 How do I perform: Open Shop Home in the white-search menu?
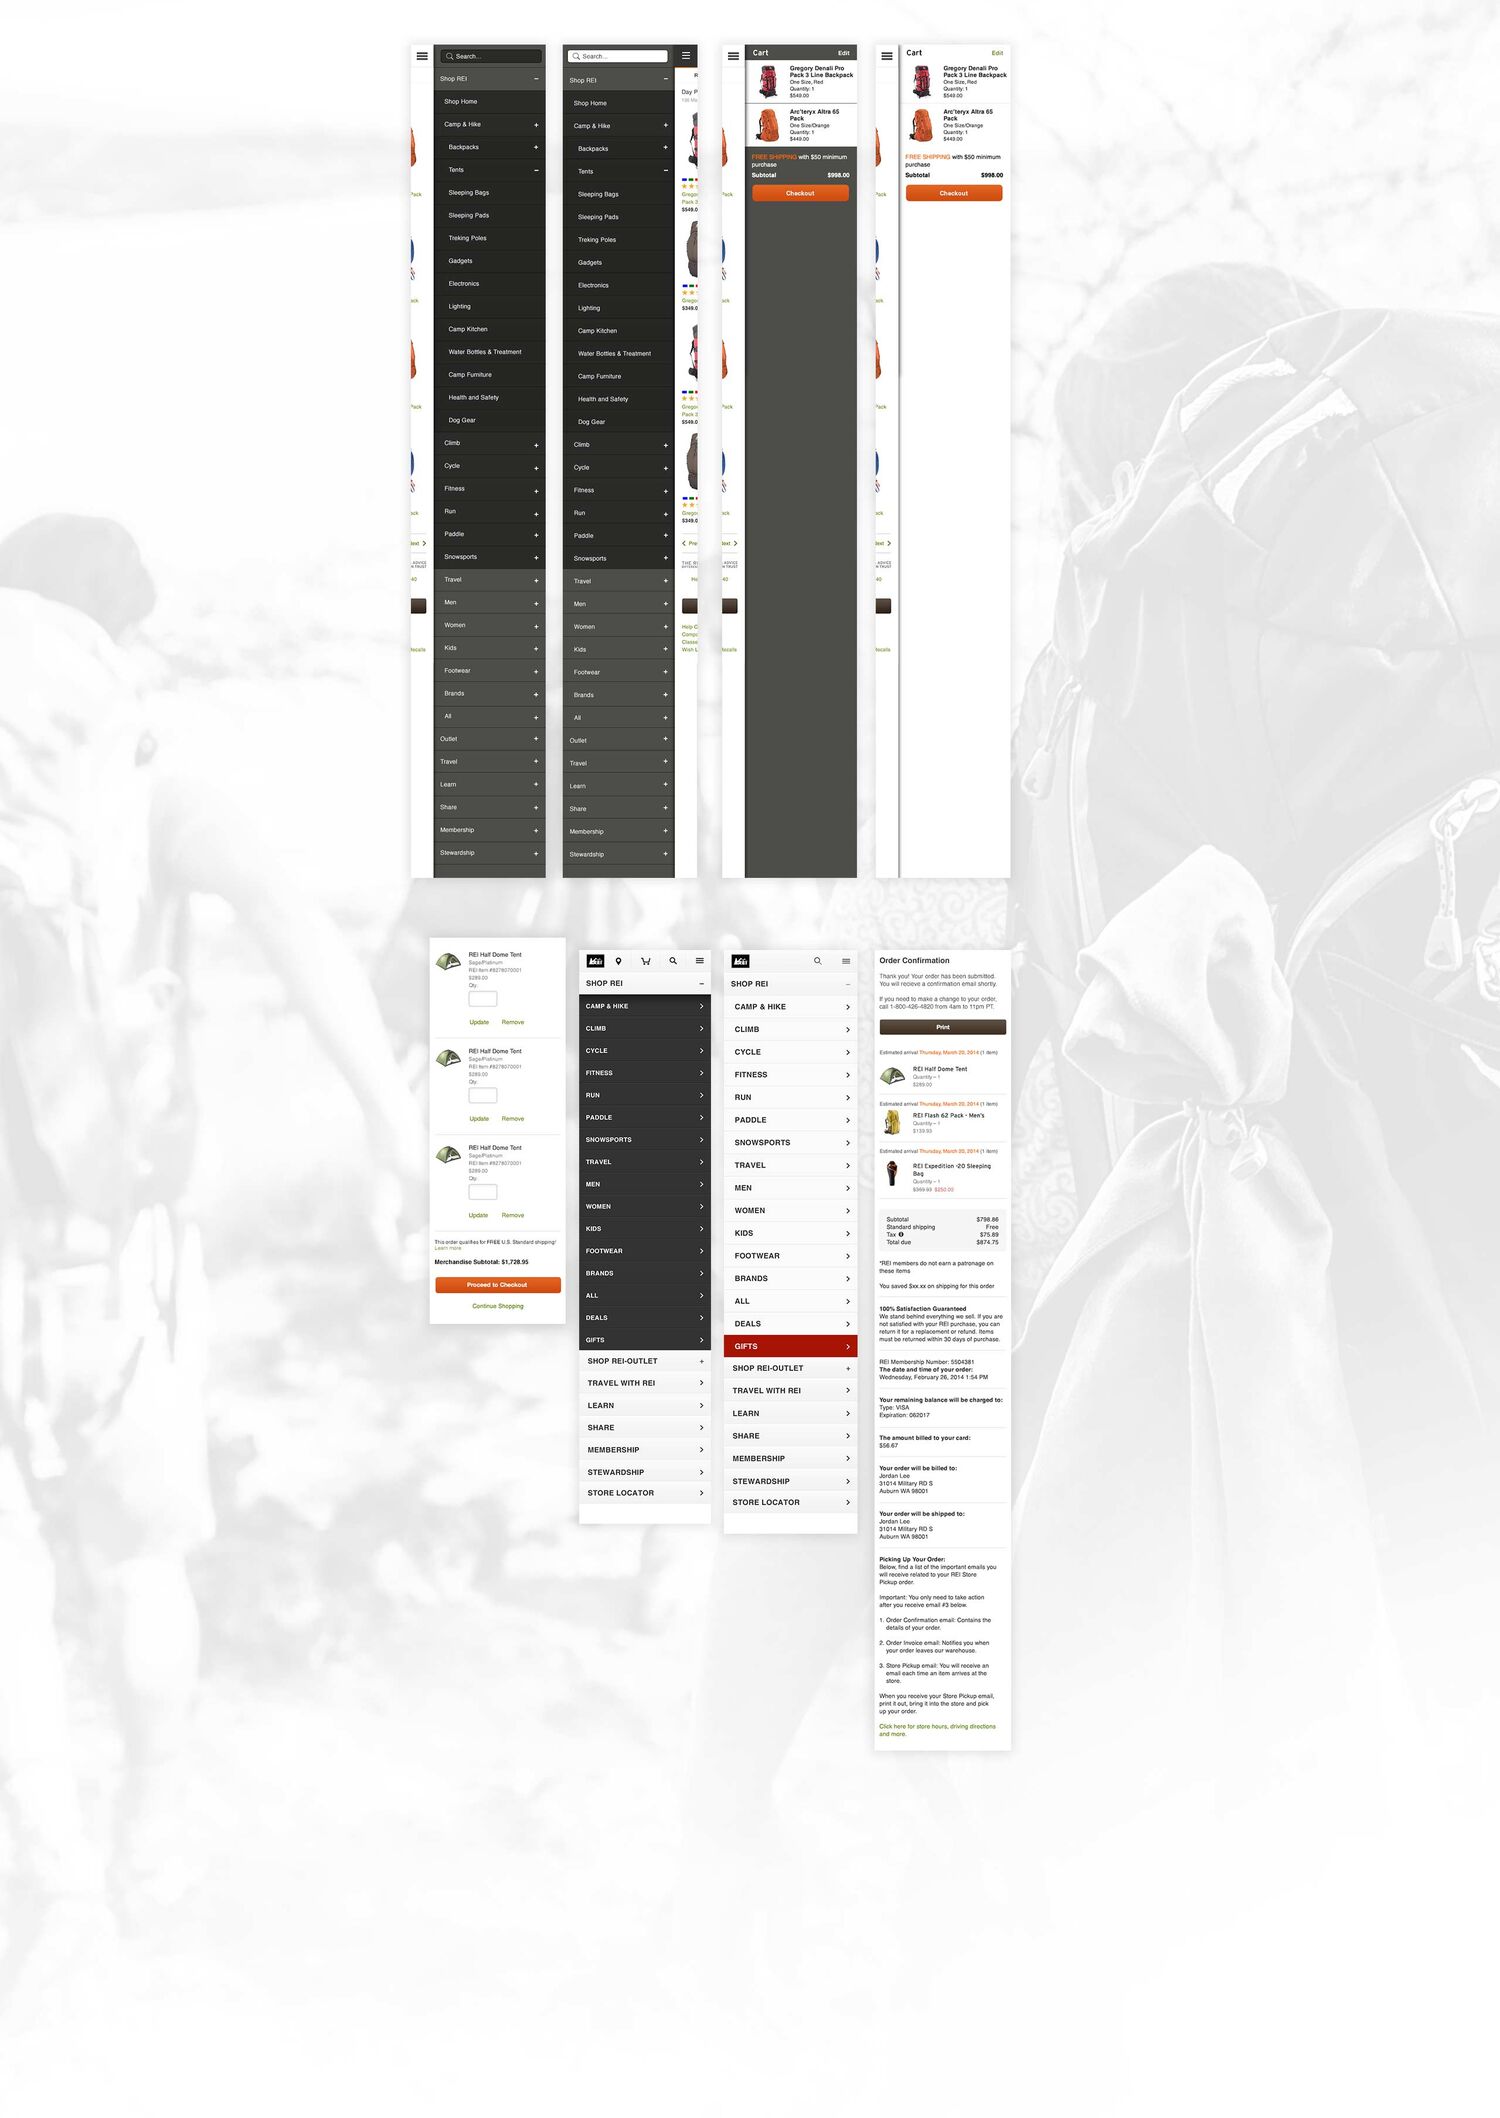point(618,103)
